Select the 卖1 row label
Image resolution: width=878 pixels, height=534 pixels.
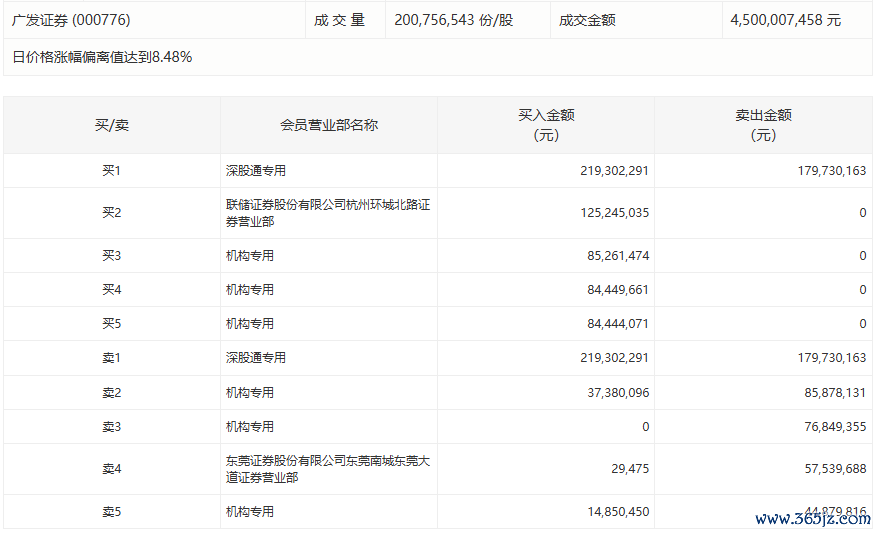click(111, 358)
